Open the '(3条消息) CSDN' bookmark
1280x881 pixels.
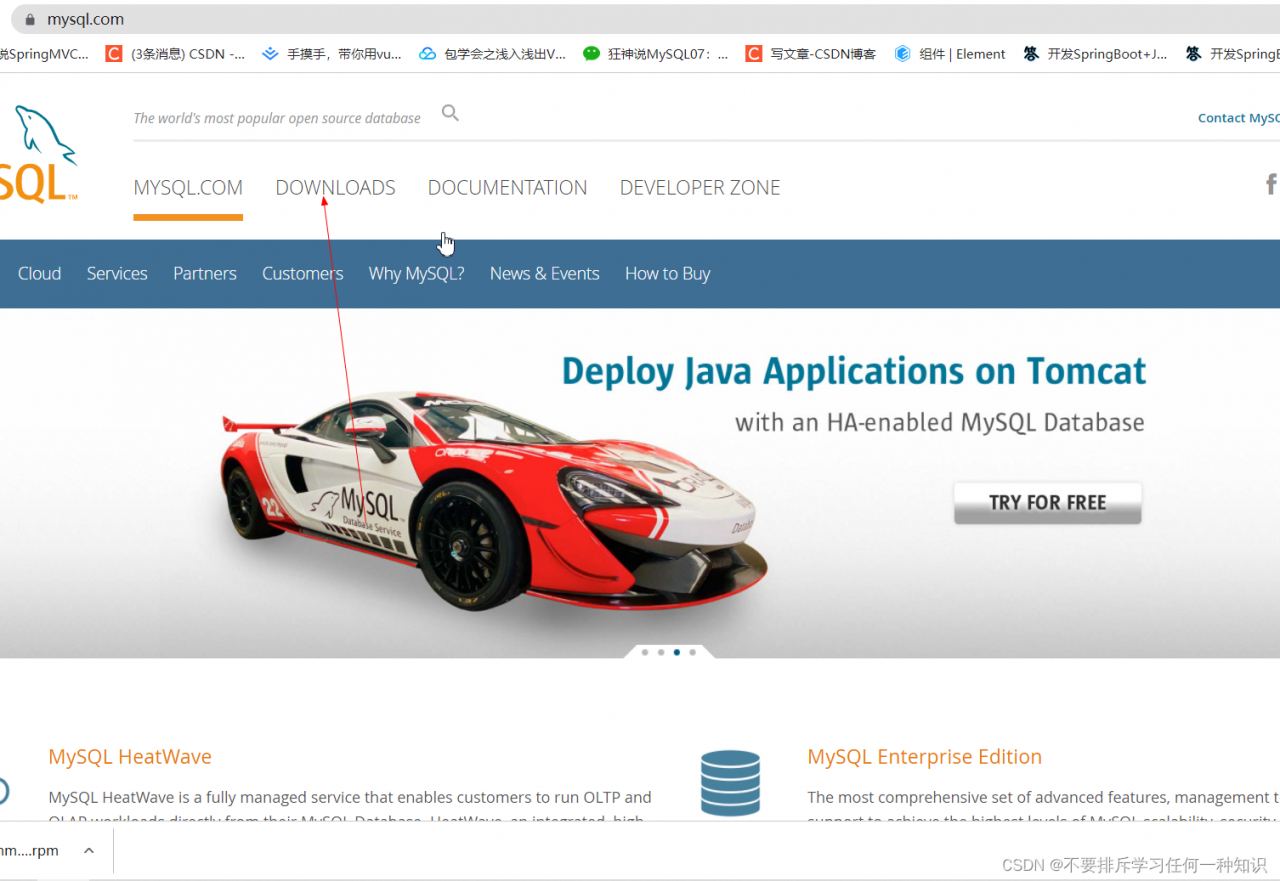[175, 54]
